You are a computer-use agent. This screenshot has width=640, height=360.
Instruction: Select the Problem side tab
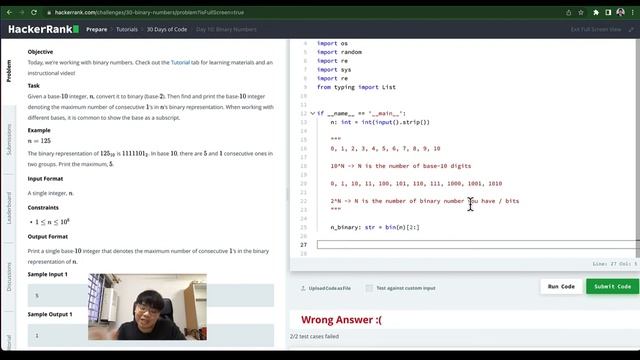pyautogui.click(x=9, y=71)
